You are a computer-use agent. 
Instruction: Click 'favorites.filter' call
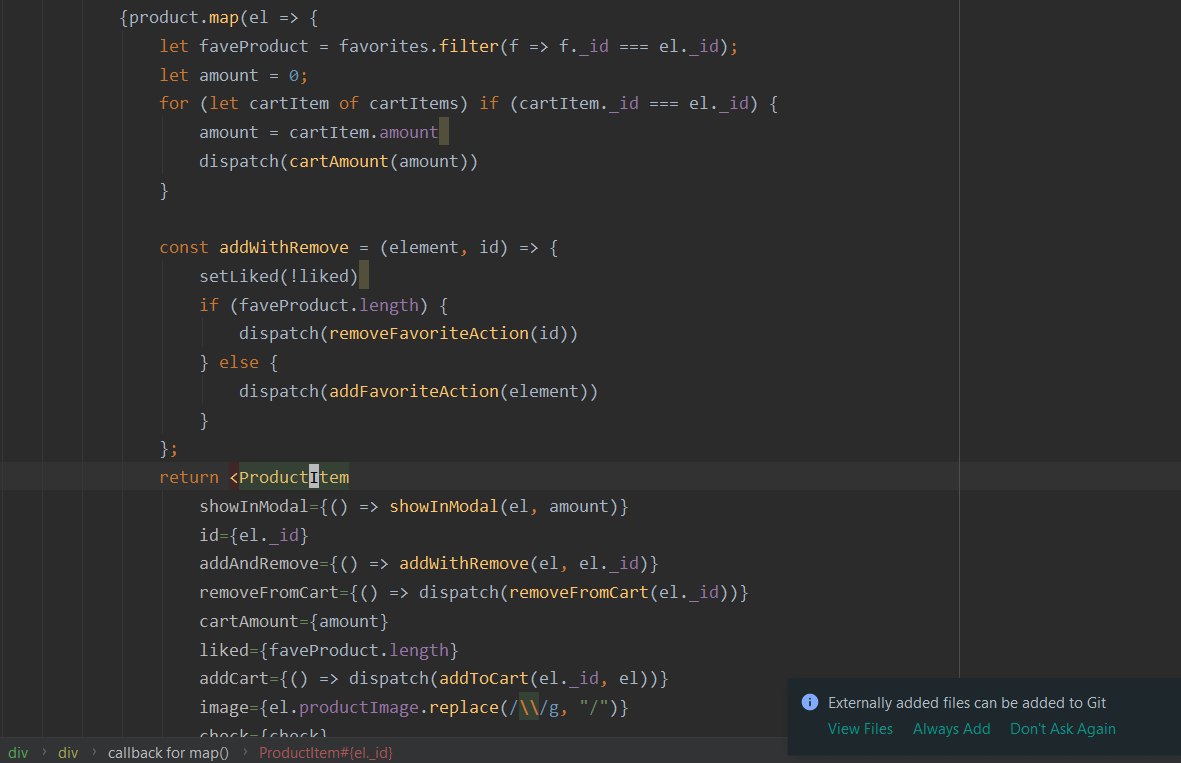[x=418, y=46]
